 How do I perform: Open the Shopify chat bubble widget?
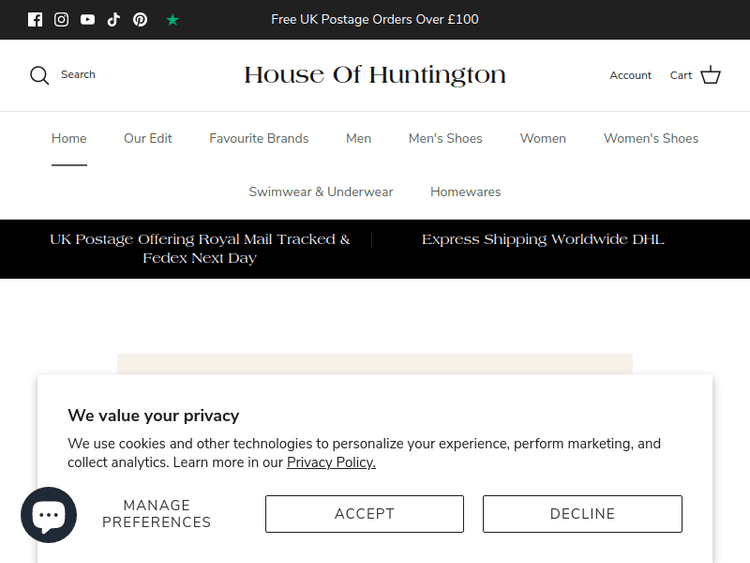49,515
